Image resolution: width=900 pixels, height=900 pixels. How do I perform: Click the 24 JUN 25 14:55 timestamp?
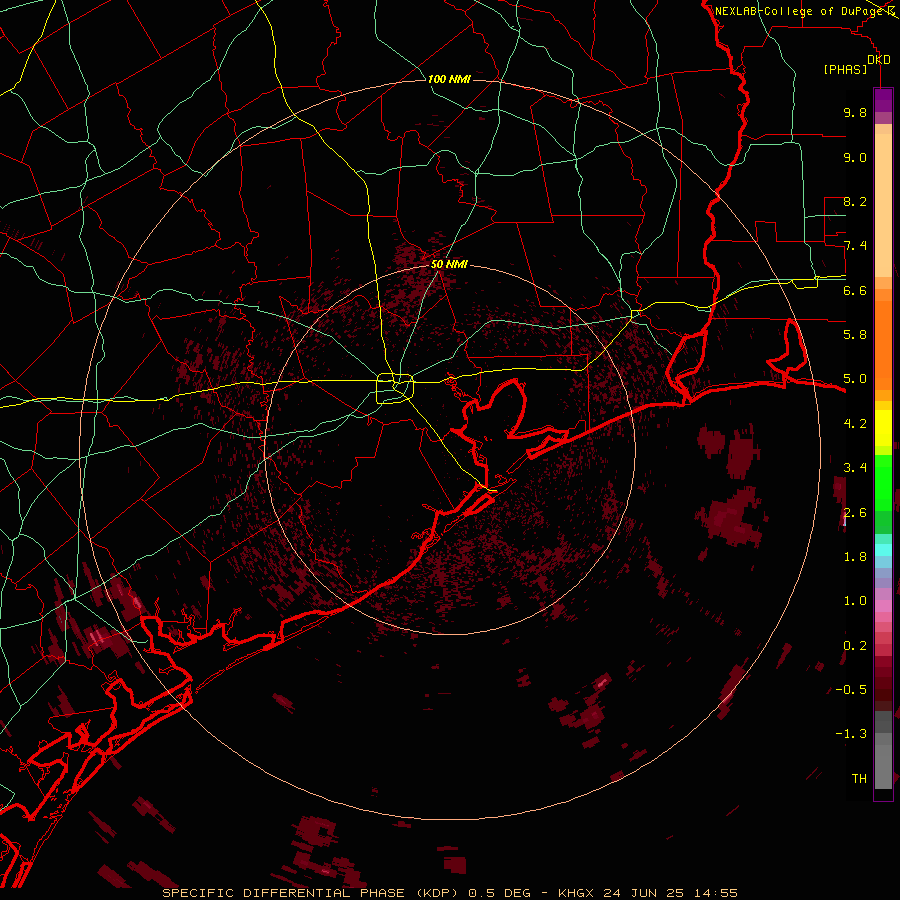pos(670,893)
